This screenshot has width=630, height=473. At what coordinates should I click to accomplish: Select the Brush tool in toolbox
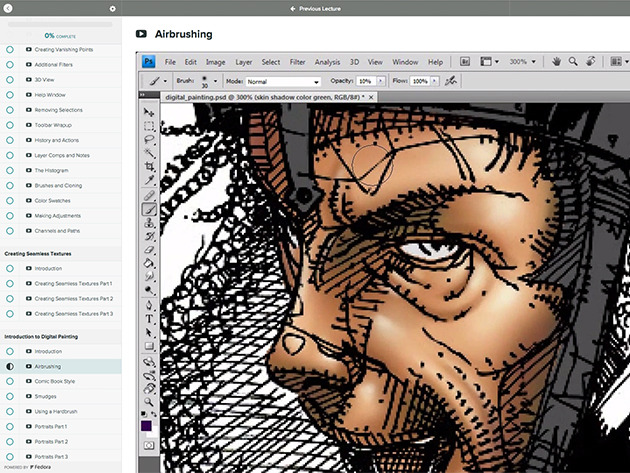[x=149, y=209]
